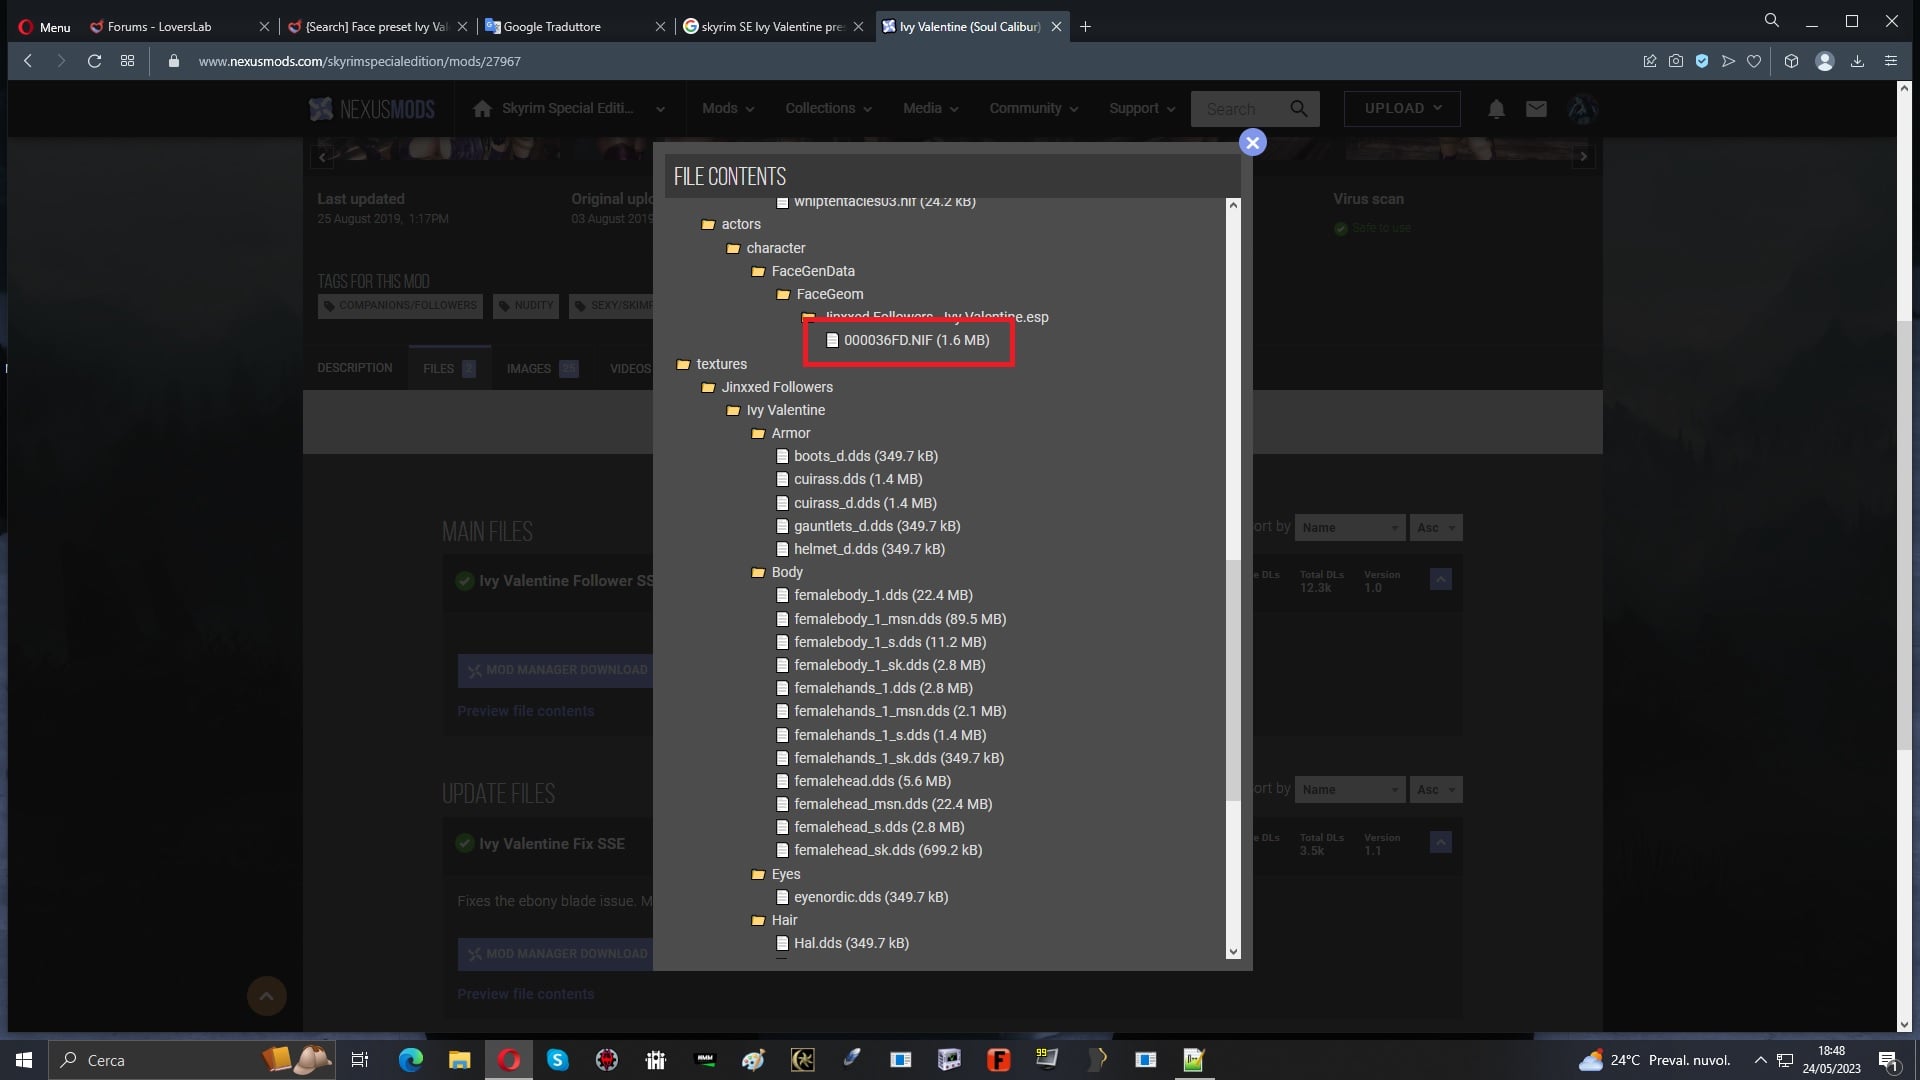Switch to the Google Traduttore tab
Screen dimensions: 1920x1080
[575, 27]
